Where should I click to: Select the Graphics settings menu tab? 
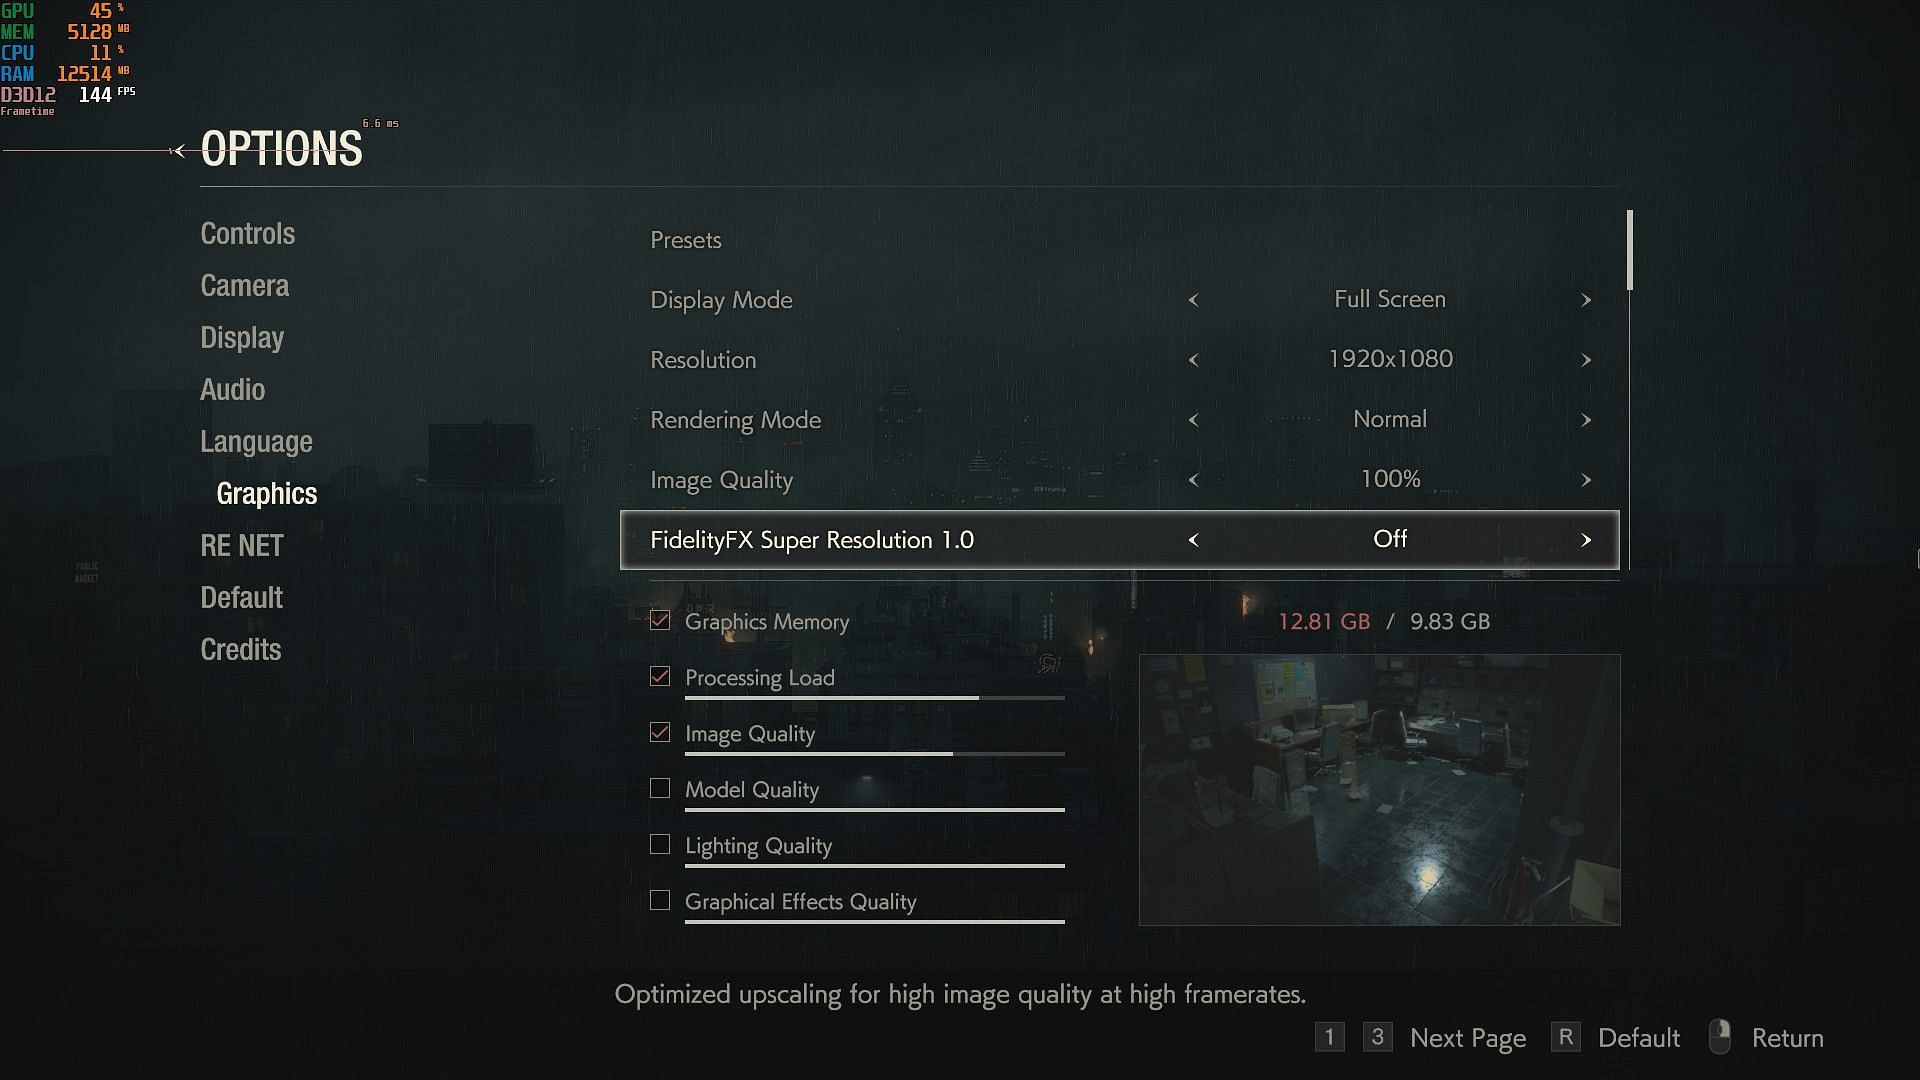coord(268,493)
